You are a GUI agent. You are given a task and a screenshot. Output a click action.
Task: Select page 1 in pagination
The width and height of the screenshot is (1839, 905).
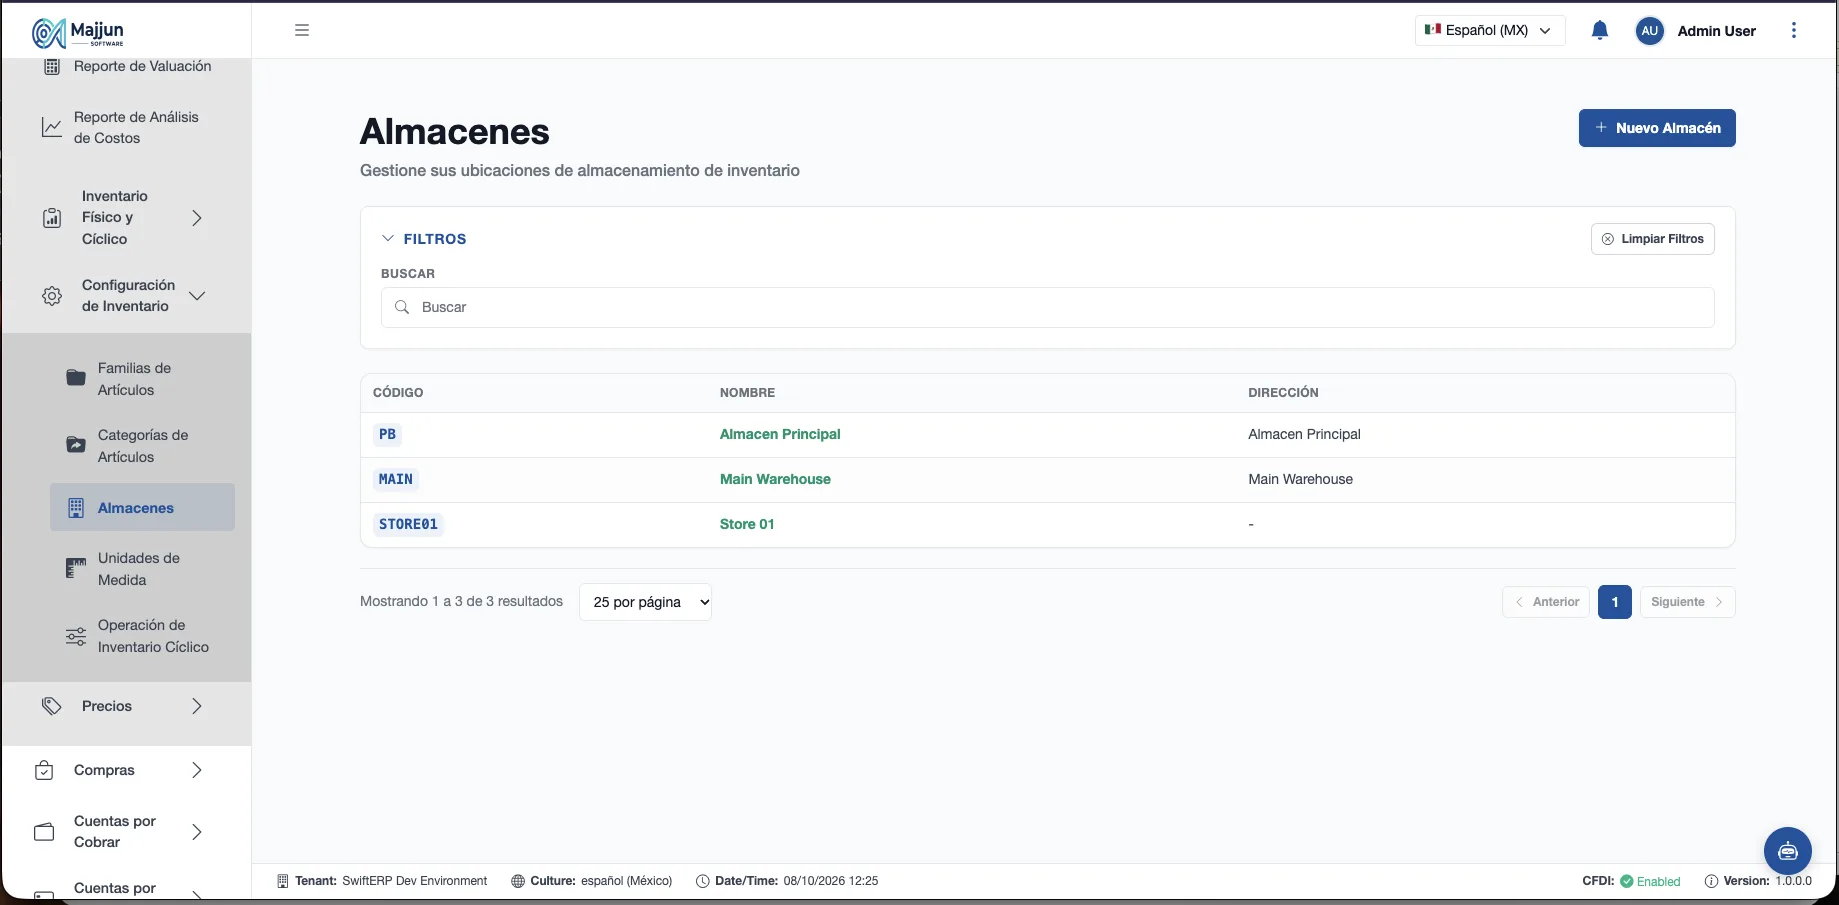[x=1615, y=602]
